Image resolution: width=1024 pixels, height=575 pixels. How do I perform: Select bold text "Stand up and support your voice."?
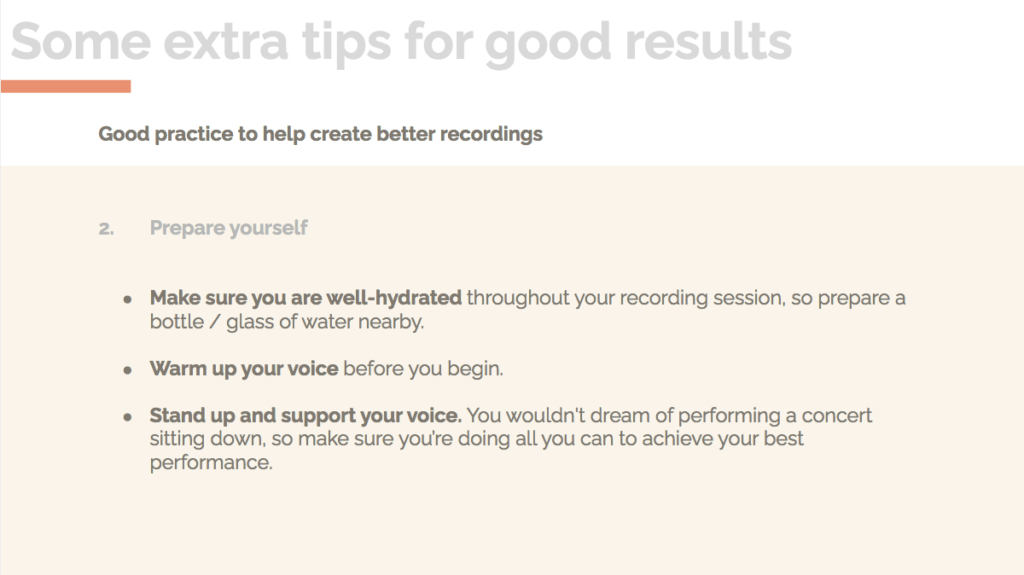click(x=306, y=416)
